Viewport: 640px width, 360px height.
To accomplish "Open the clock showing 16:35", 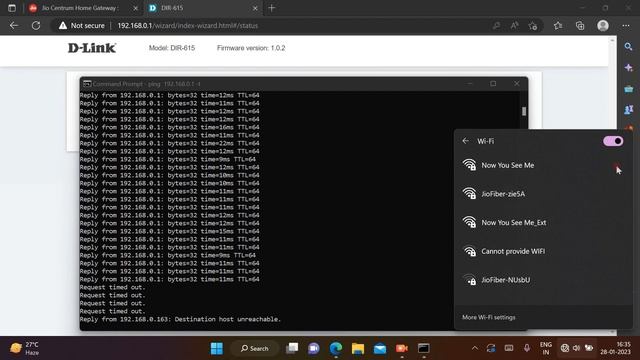I will (615, 348).
